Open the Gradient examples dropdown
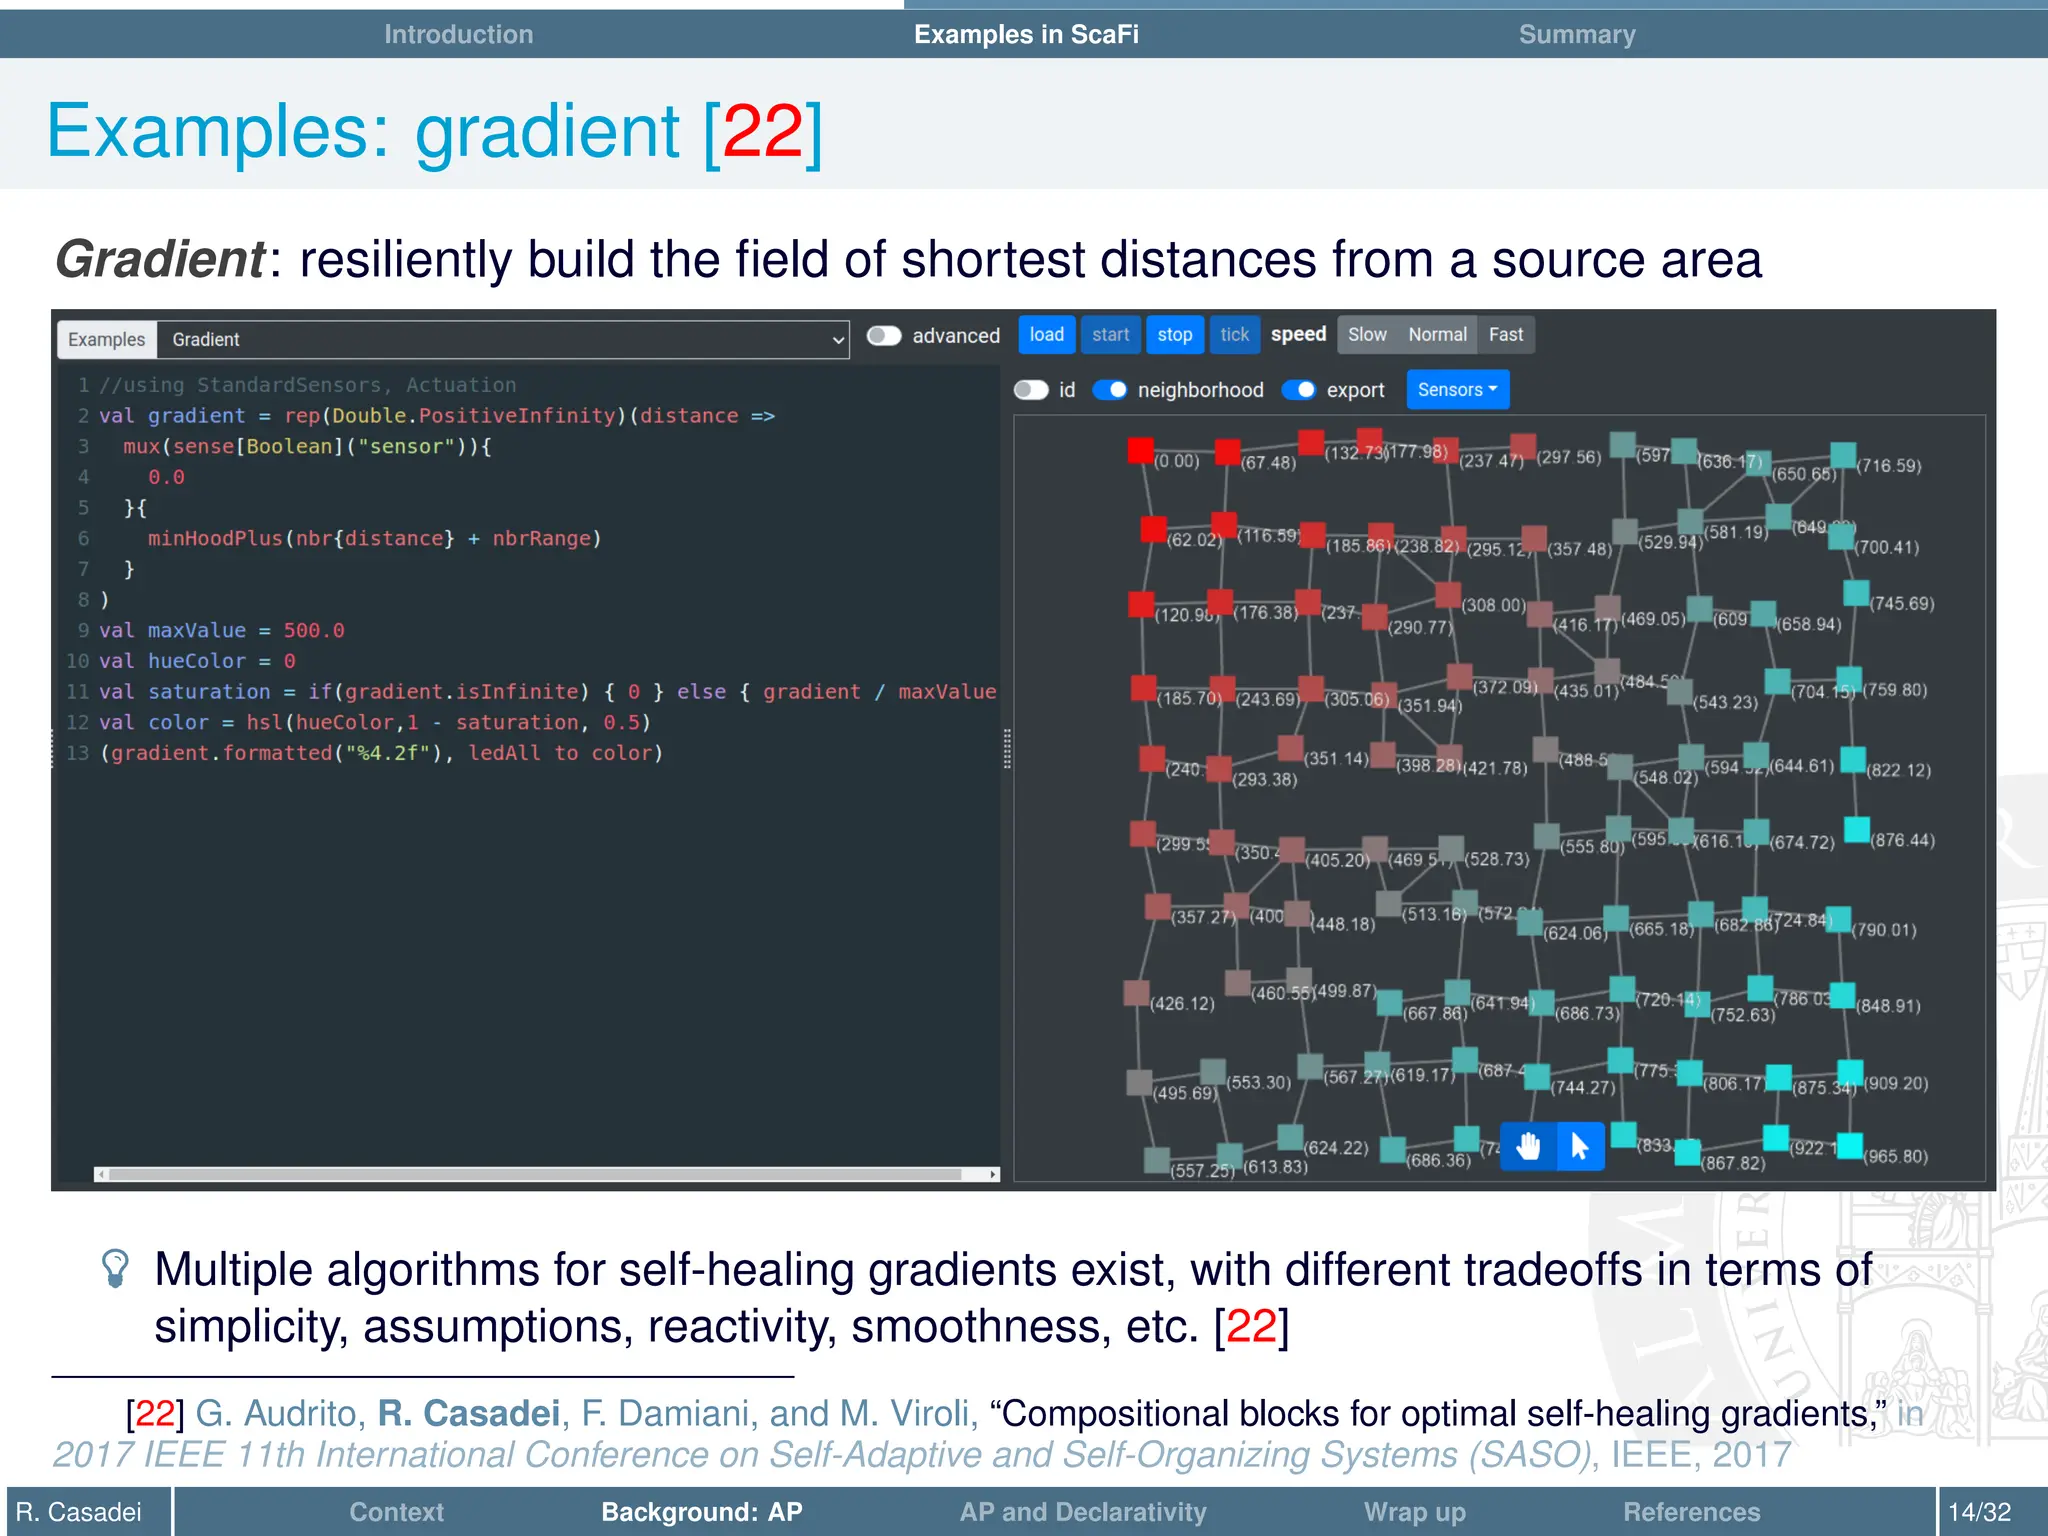This screenshot has height=1536, width=2048. point(504,340)
